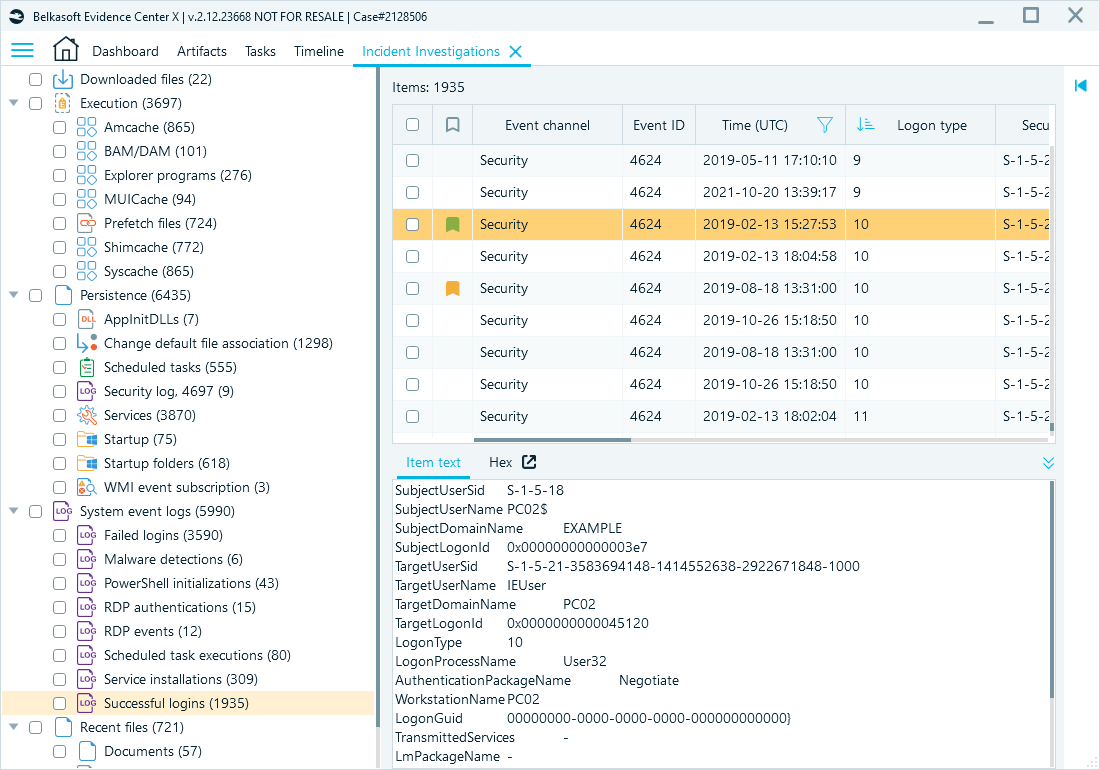The width and height of the screenshot is (1100, 770).
Task: Collapse details pane with double chevron
Action: tap(1048, 463)
